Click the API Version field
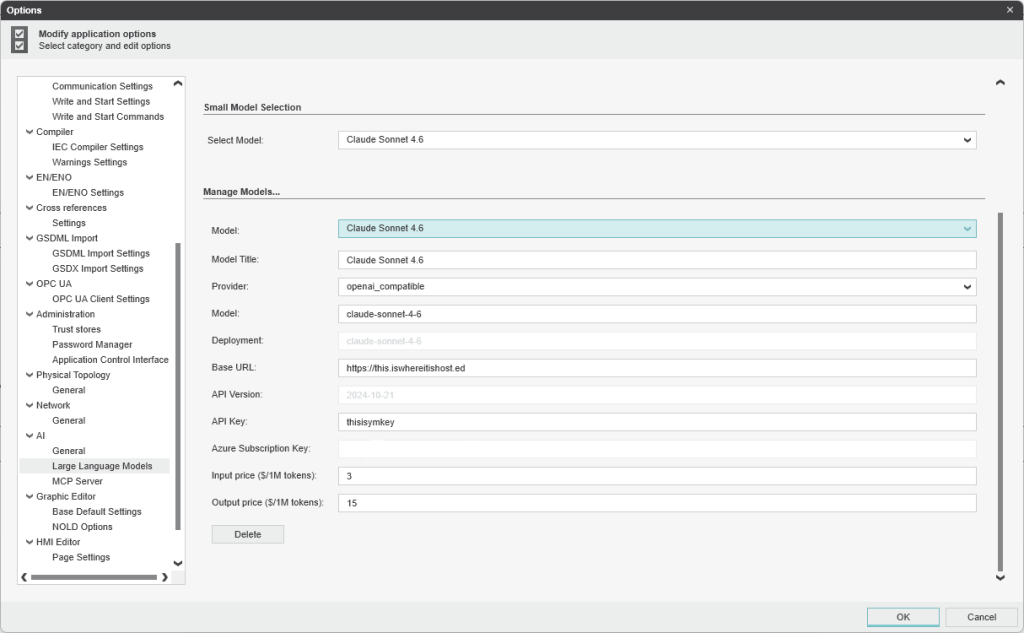Viewport: 1024px width, 633px height. click(x=657, y=395)
